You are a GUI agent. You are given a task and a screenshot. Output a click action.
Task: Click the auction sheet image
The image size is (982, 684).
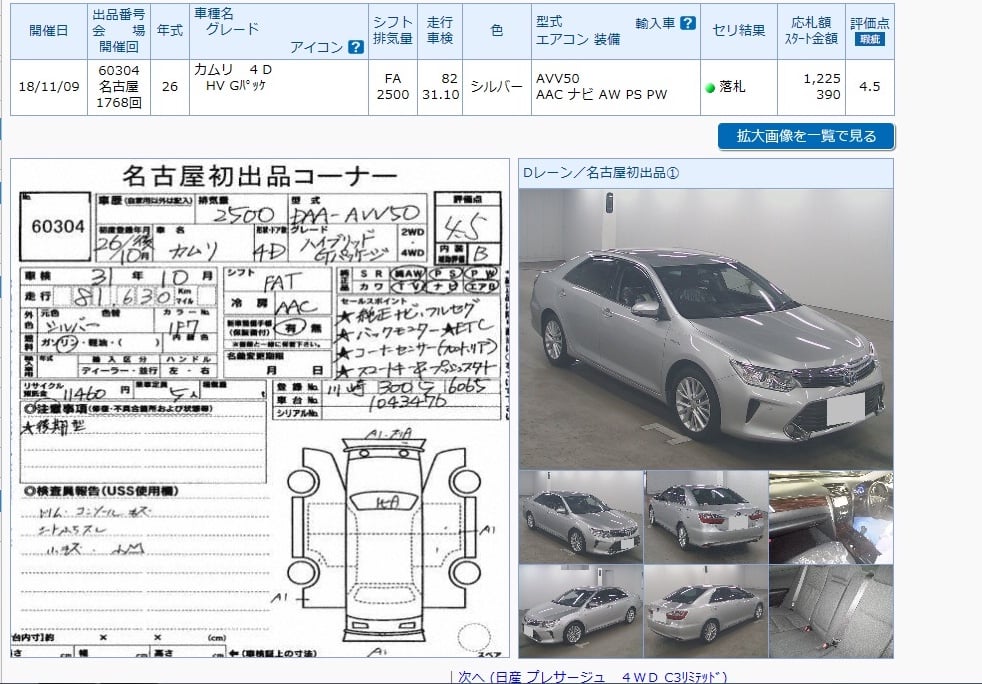(x=260, y=408)
